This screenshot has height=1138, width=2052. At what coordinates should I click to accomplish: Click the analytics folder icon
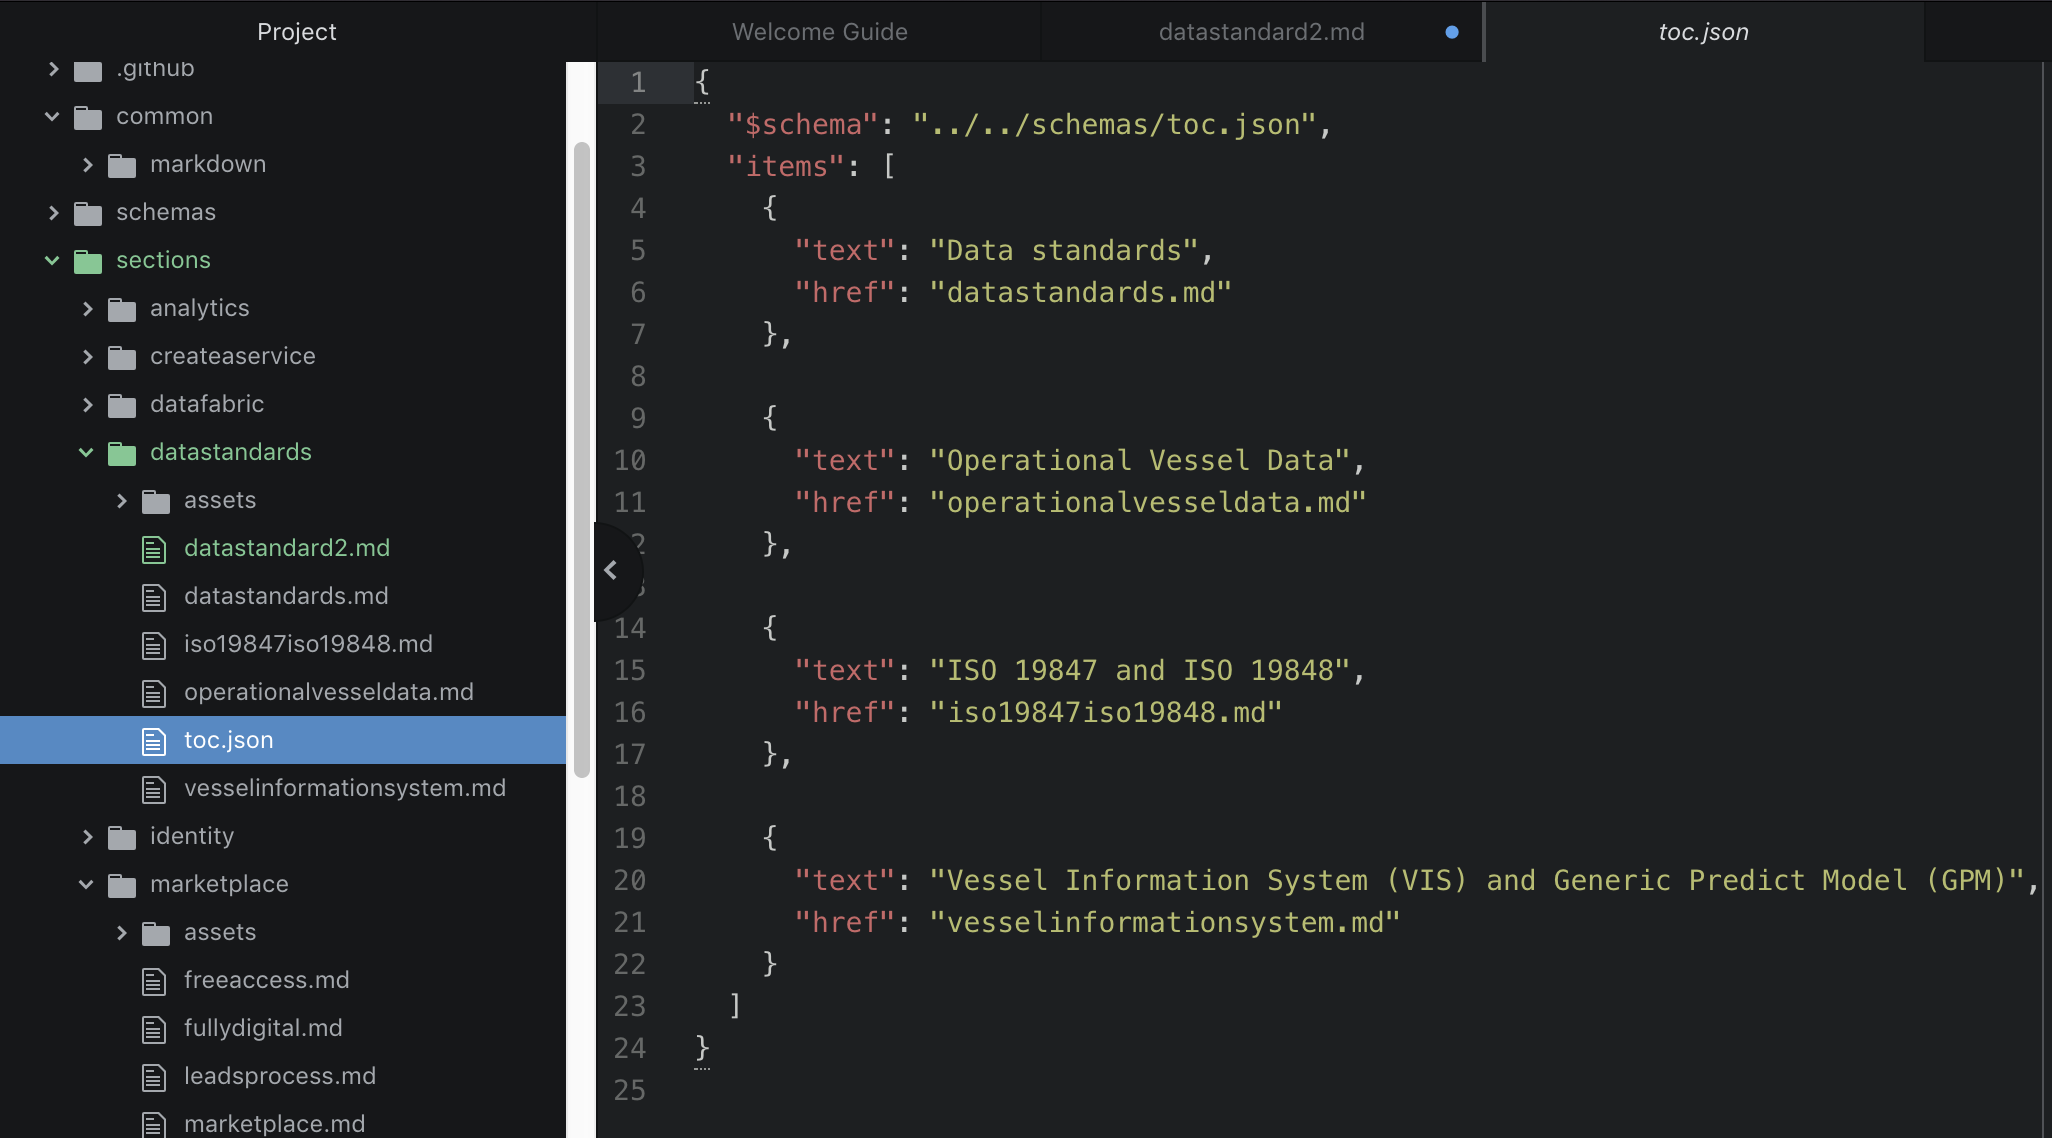[122, 310]
